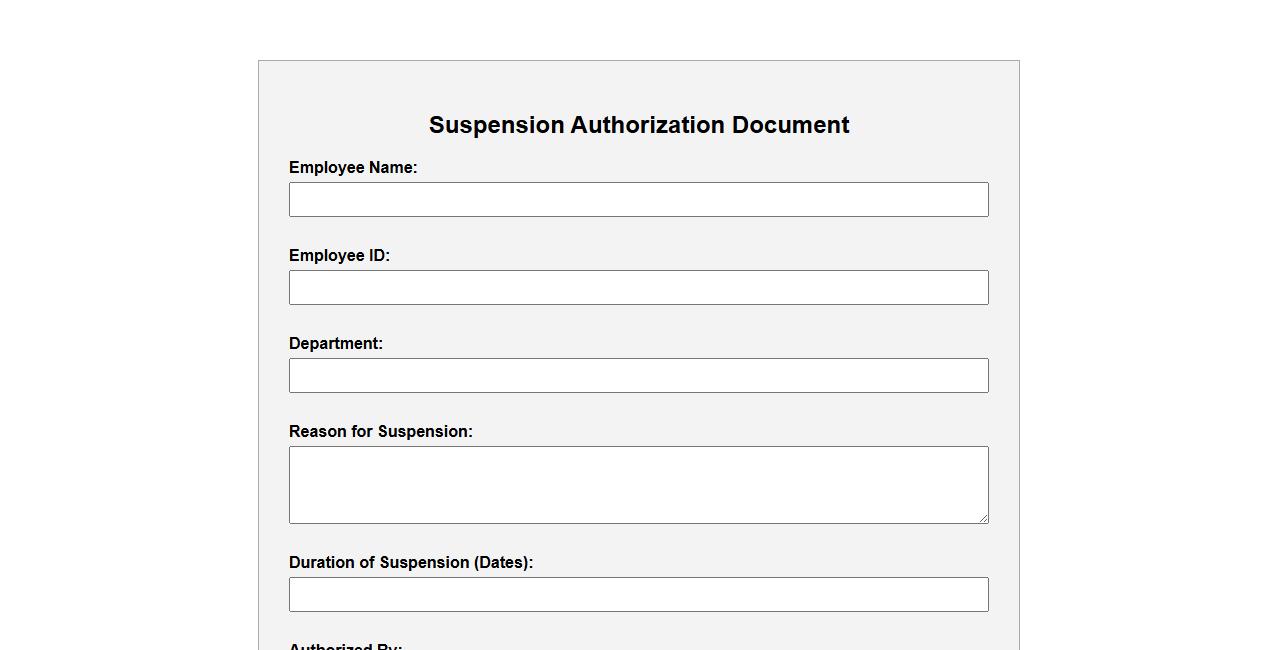1278x650 pixels.
Task: Click the word 'Authorization' in the title
Action: point(647,125)
